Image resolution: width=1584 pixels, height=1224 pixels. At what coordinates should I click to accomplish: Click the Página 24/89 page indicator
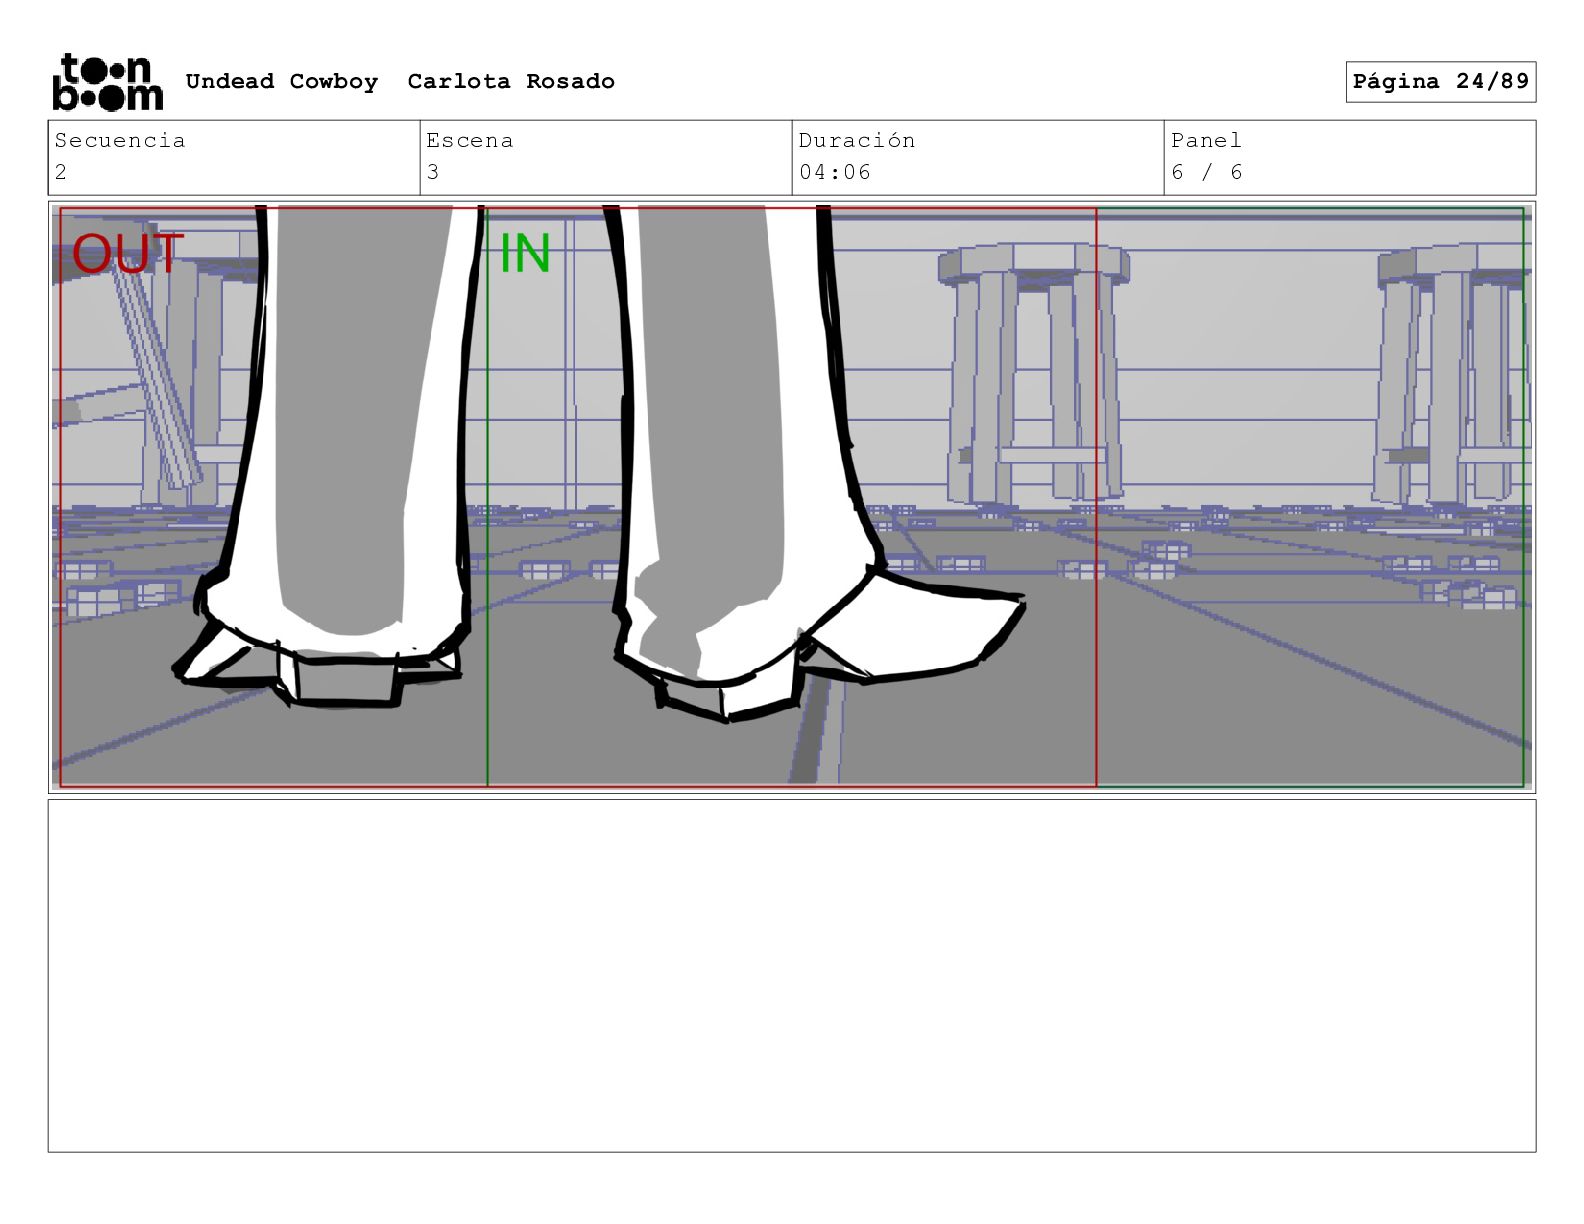[x=1440, y=81]
